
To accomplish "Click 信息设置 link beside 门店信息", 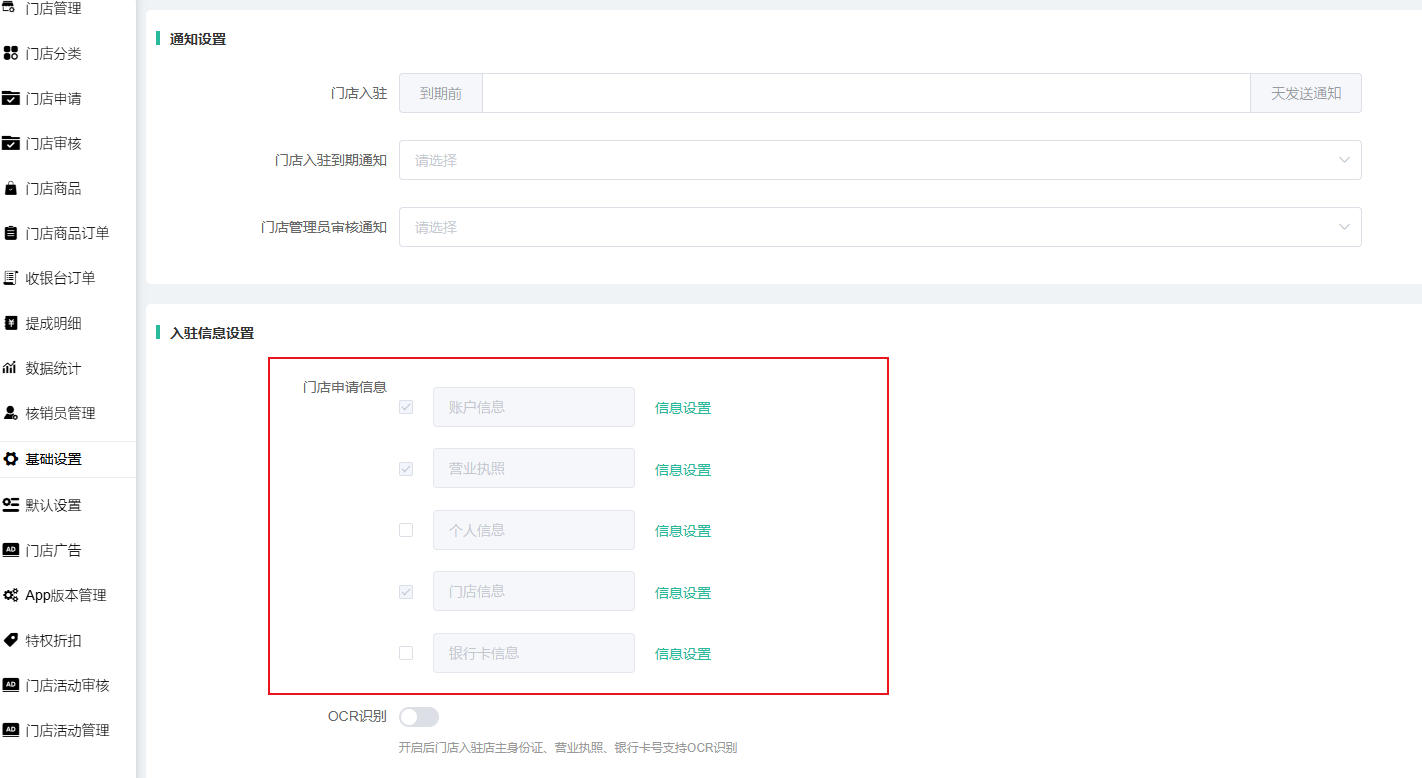I will pyautogui.click(x=682, y=593).
